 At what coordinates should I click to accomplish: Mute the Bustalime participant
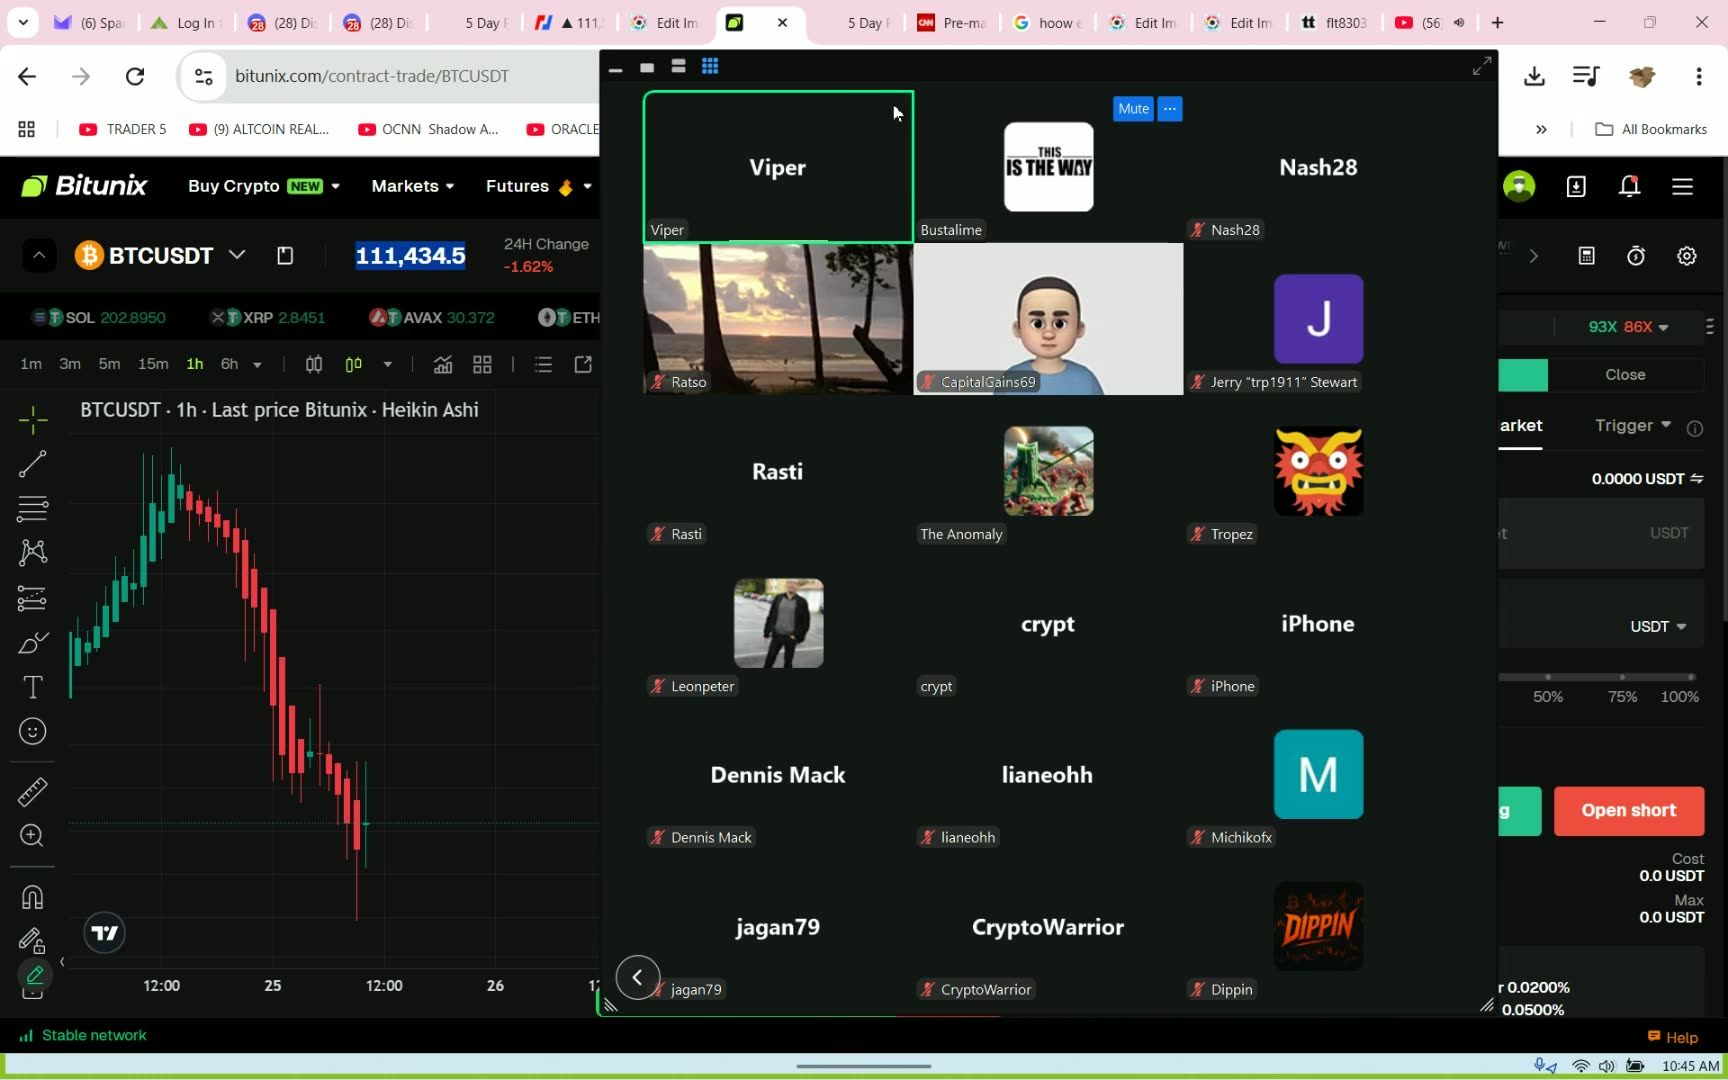(x=1133, y=109)
